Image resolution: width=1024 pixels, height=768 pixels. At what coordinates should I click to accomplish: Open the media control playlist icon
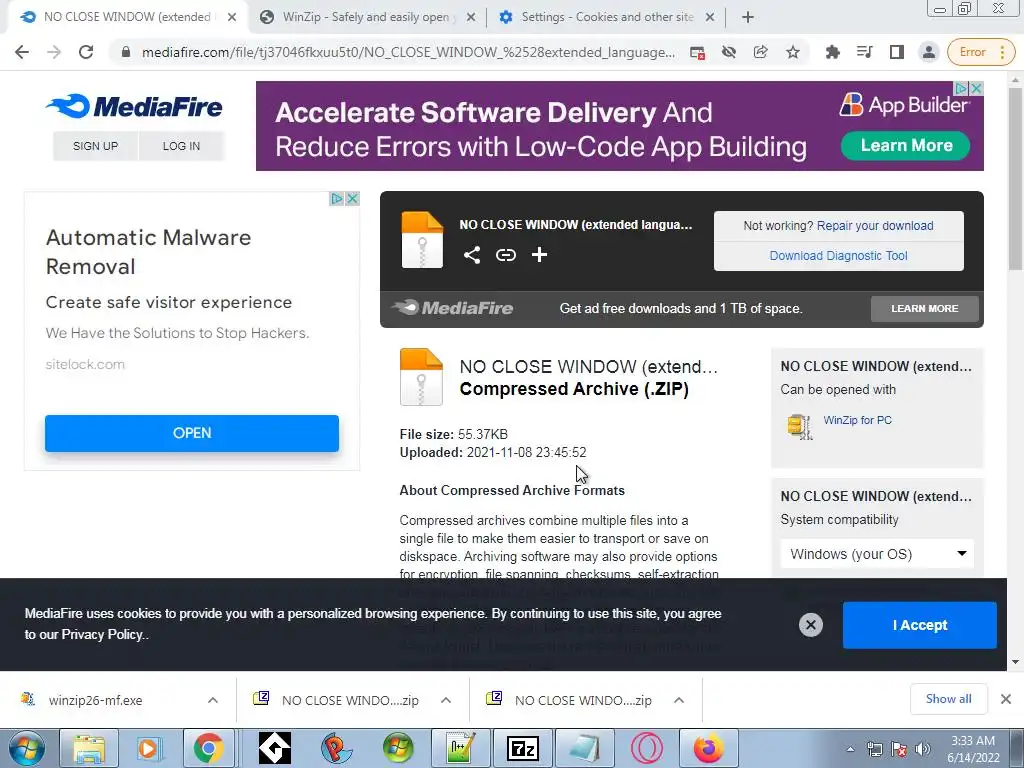pyautogui.click(x=864, y=52)
